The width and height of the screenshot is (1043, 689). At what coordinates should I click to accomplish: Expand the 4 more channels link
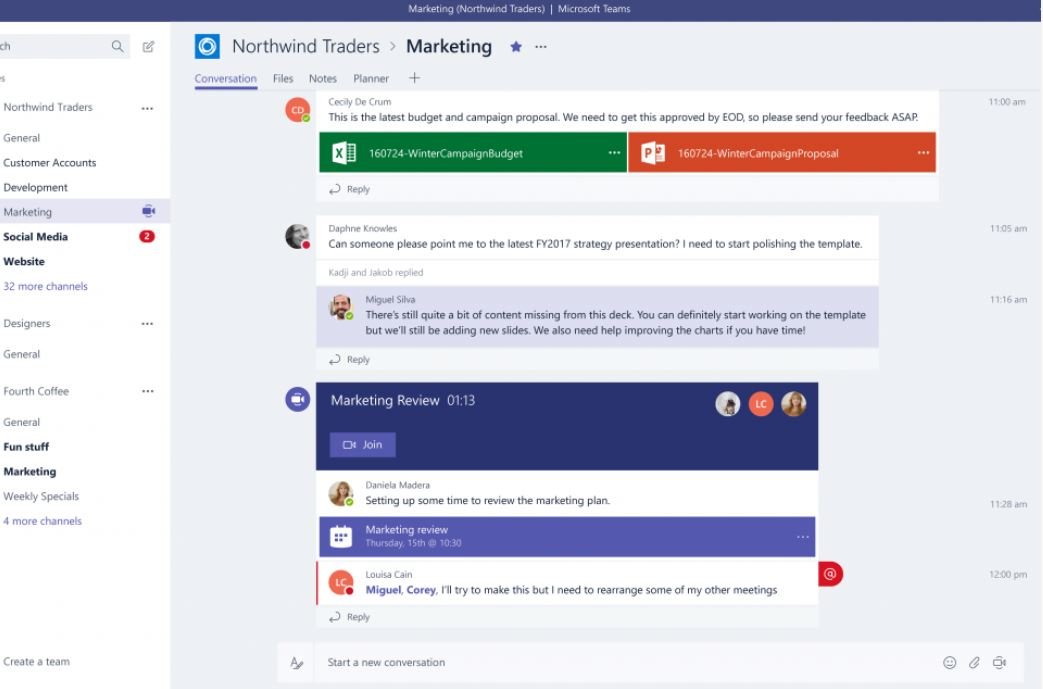[42, 521]
